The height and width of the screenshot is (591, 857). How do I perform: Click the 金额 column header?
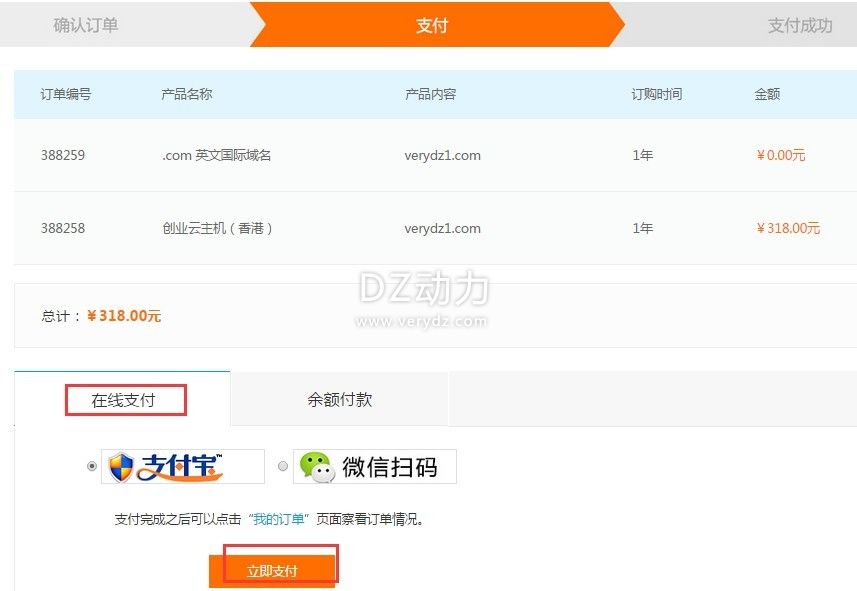tap(767, 94)
